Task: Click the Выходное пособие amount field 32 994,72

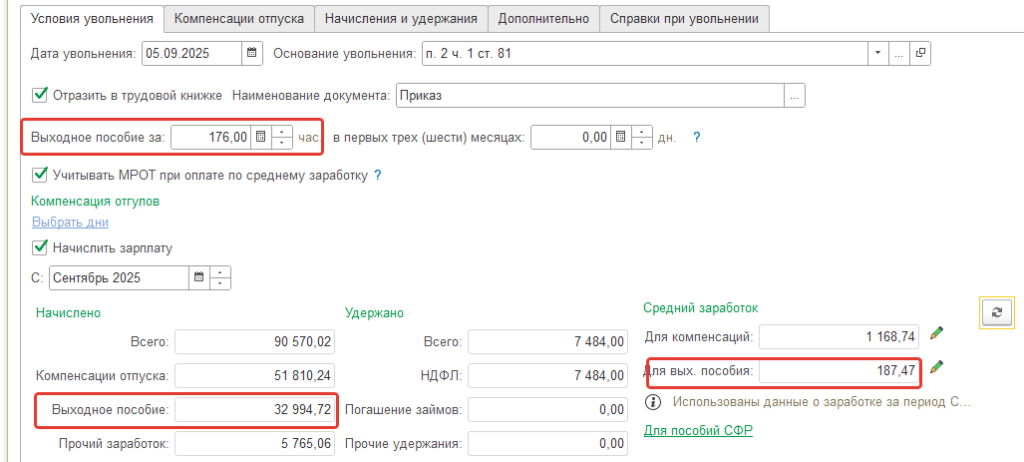Action: [x=256, y=410]
